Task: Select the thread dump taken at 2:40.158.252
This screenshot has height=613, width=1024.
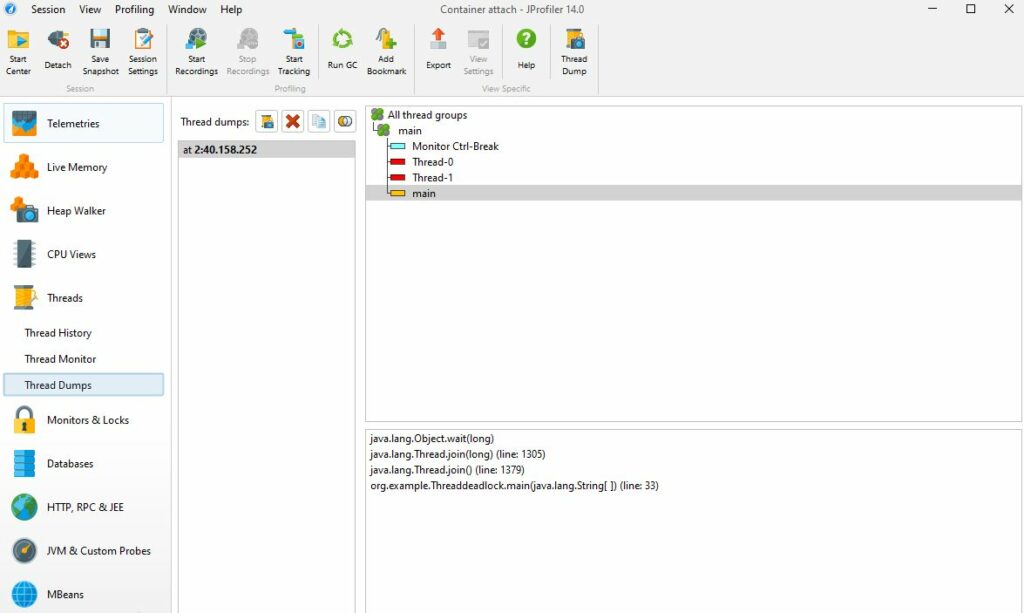Action: [266, 149]
